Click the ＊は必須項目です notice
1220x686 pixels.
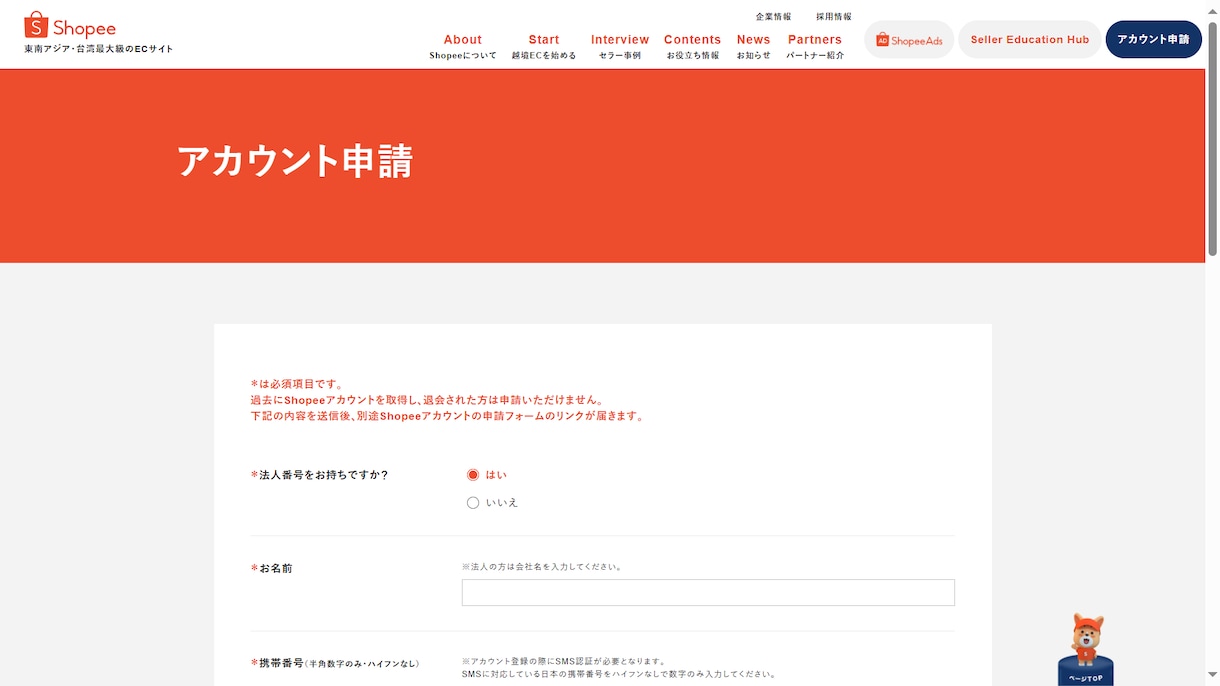click(297, 384)
